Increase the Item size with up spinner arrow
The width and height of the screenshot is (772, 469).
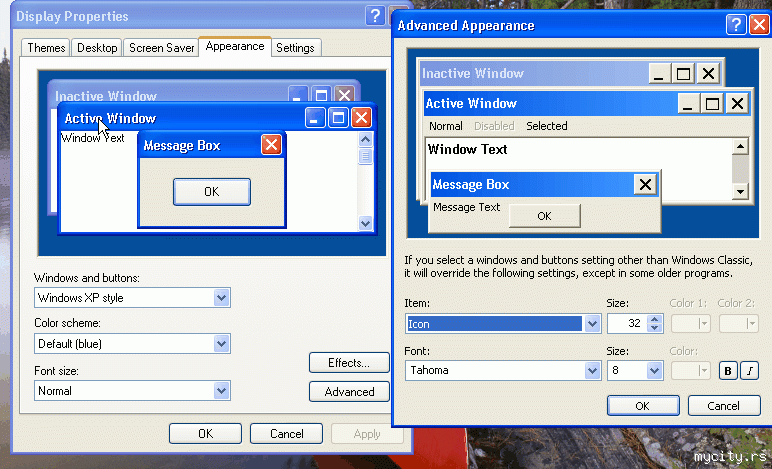pyautogui.click(x=655, y=319)
